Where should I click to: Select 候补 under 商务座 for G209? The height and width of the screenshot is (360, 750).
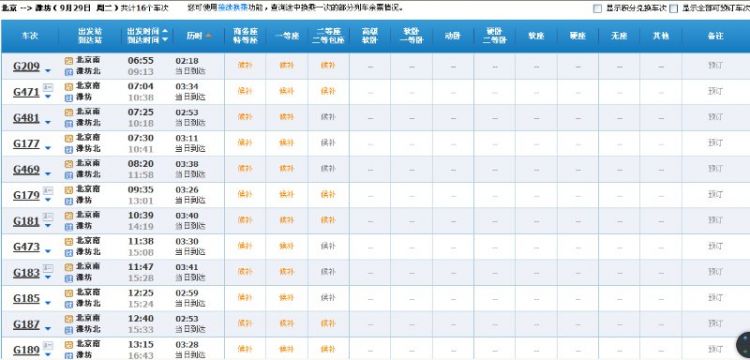245,65
